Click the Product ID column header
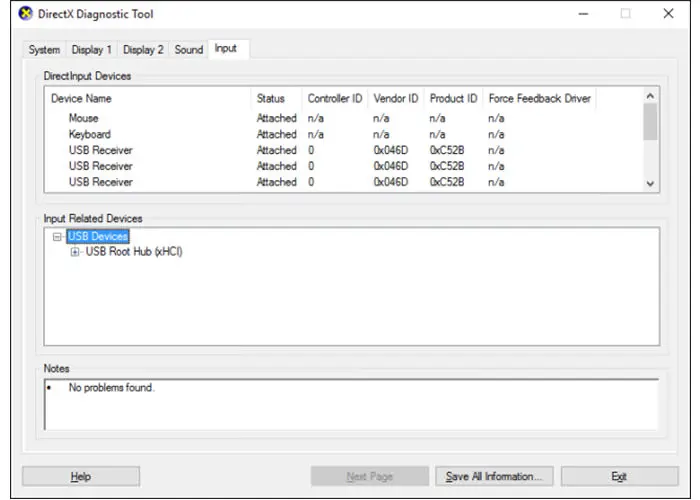700x500 pixels. [x=454, y=98]
